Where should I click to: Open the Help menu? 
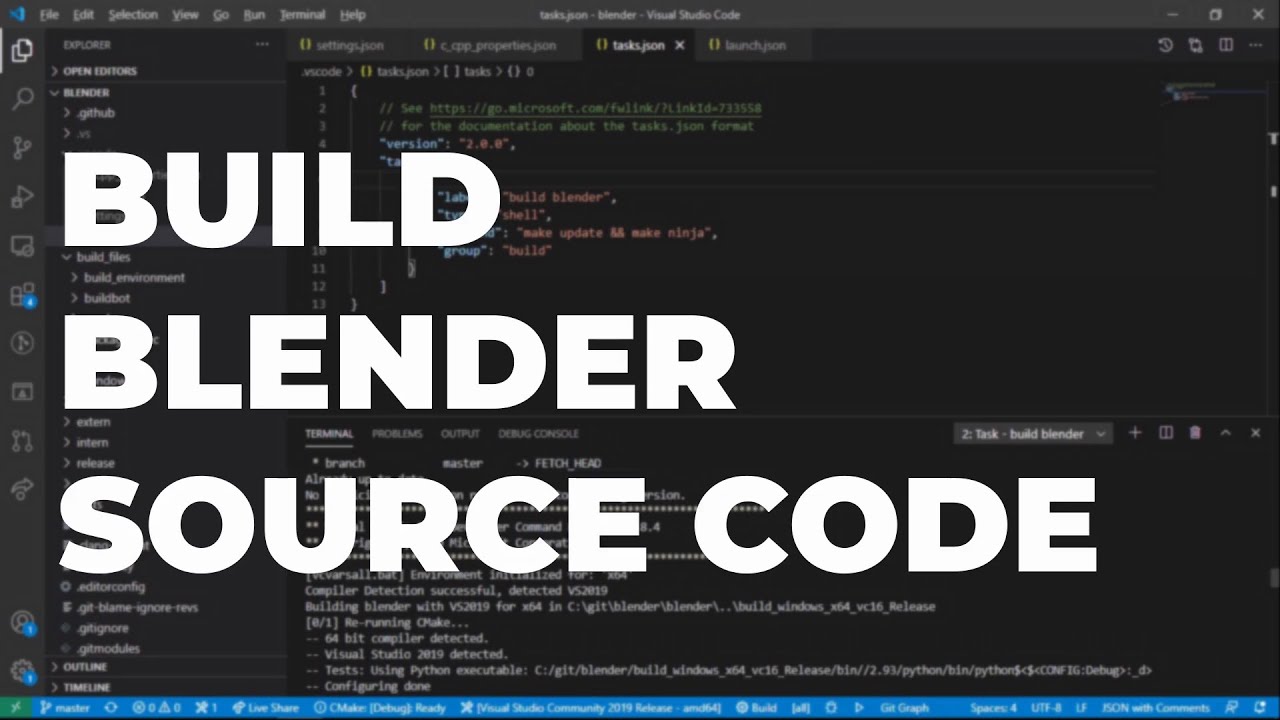pyautogui.click(x=352, y=15)
